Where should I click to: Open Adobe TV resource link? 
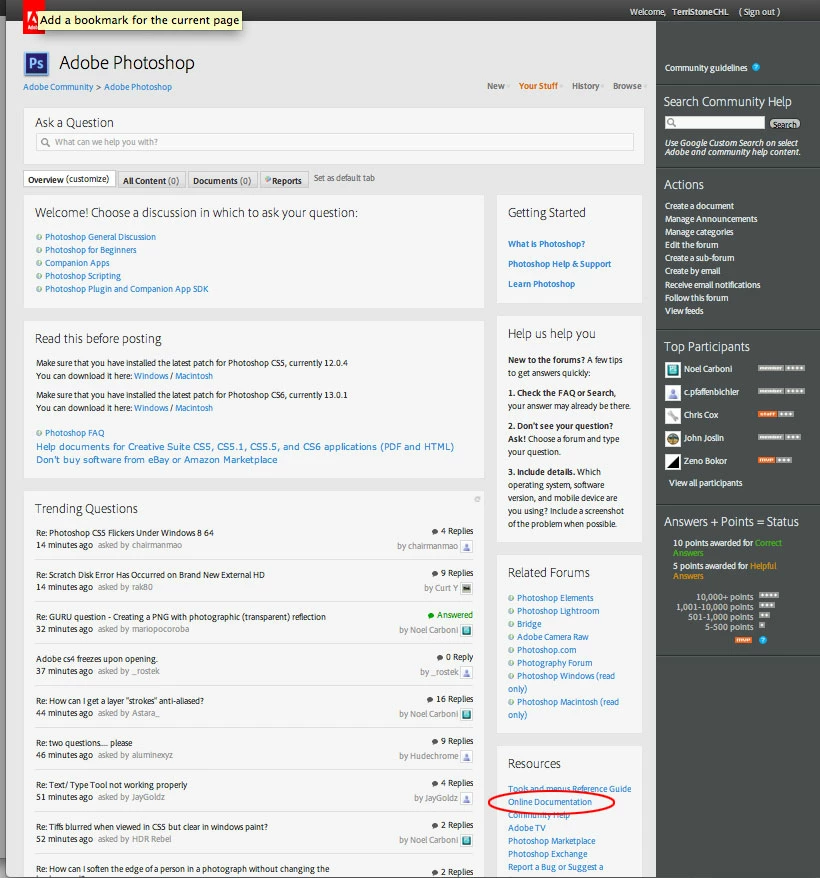pos(527,828)
